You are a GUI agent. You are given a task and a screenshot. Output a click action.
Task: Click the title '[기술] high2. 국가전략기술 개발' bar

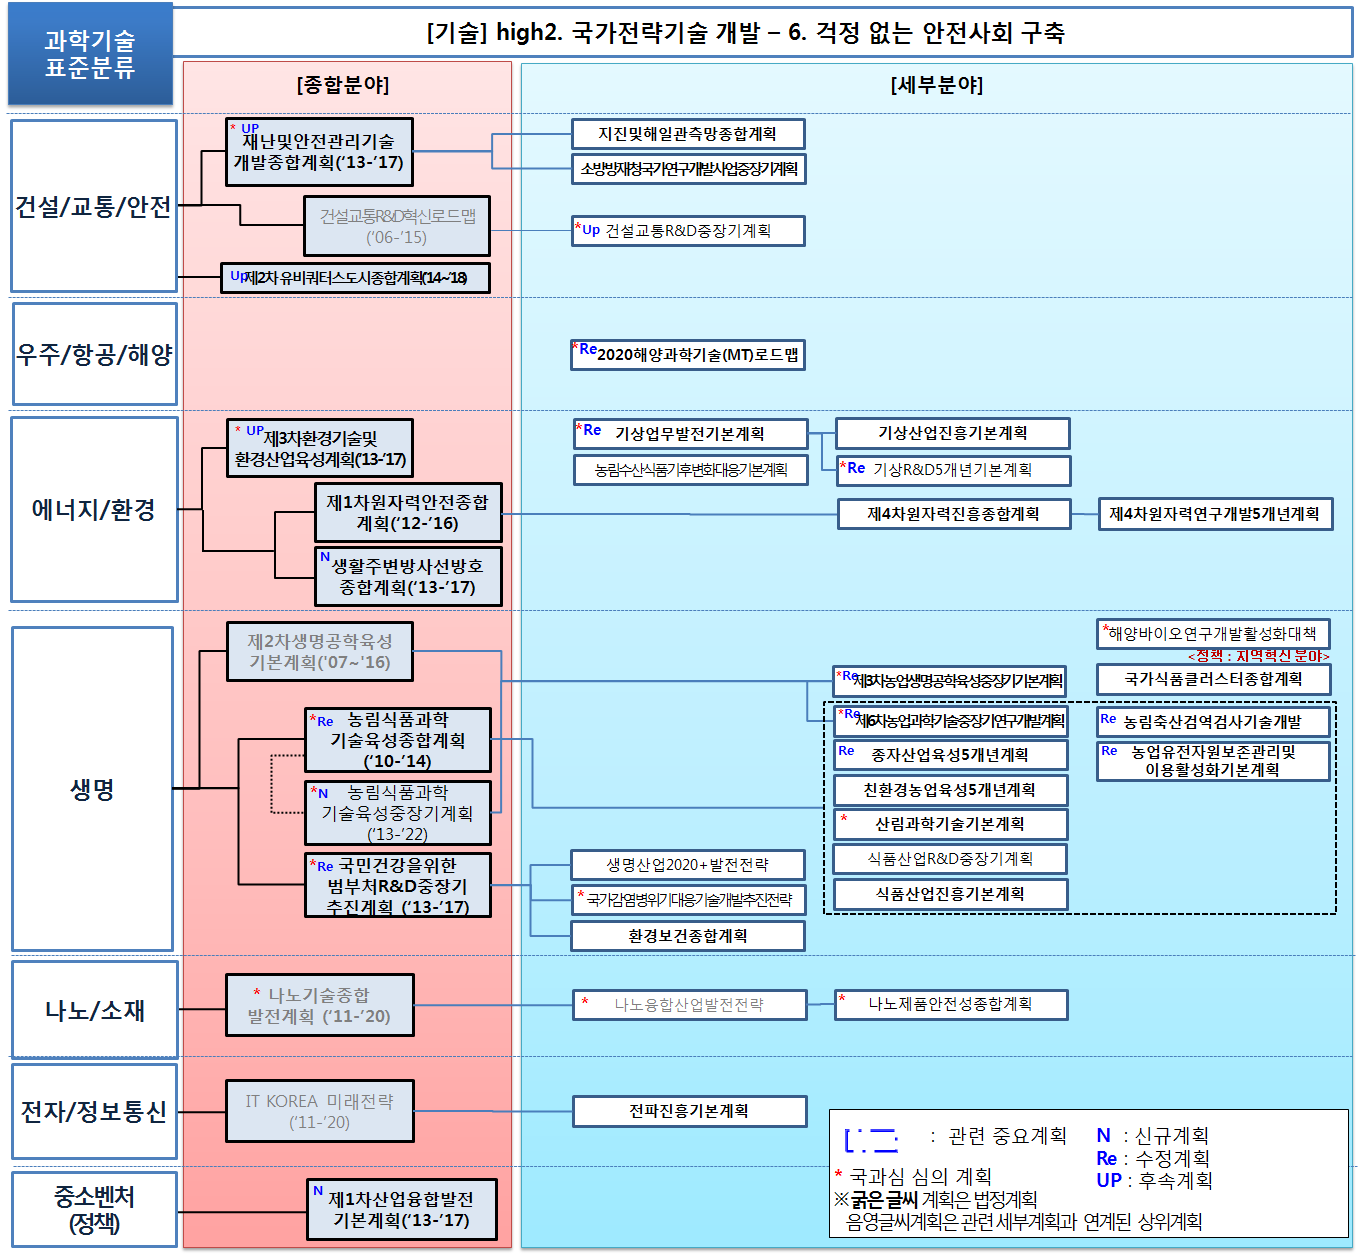762,33
